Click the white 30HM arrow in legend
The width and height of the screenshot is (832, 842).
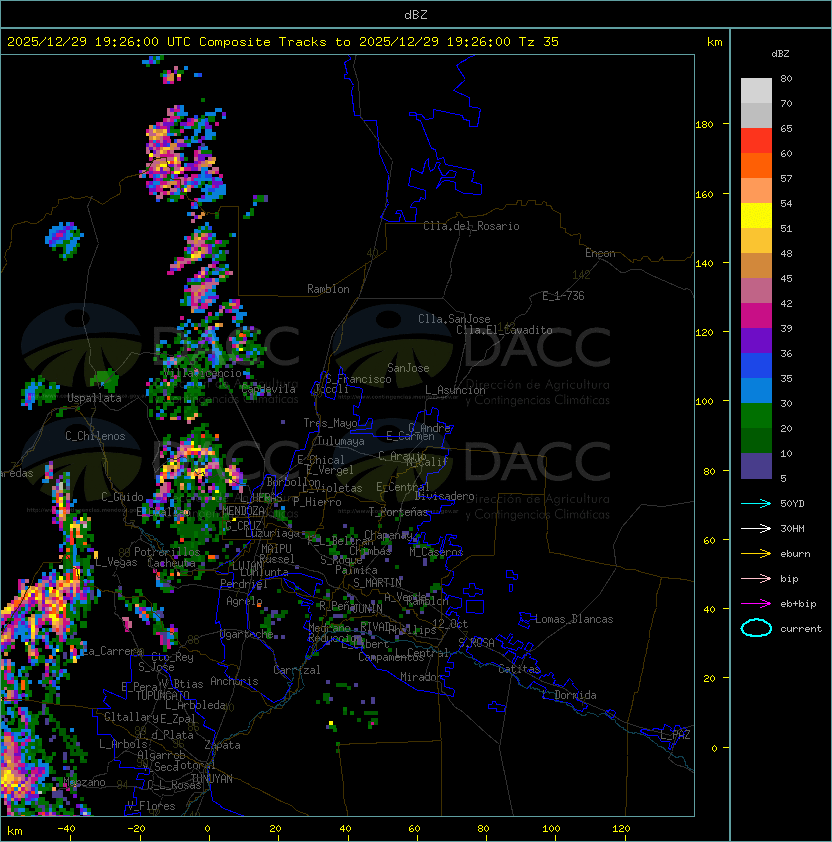click(756, 528)
